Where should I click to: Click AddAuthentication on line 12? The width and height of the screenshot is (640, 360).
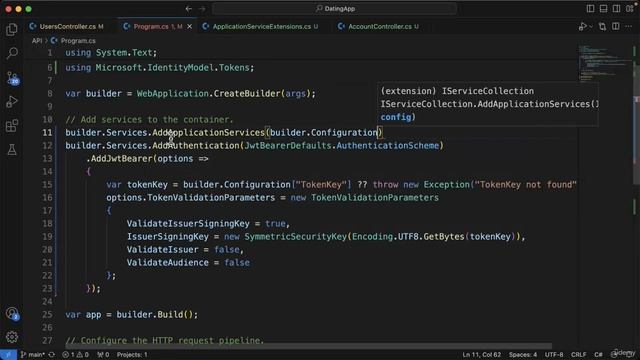pyautogui.click(x=196, y=146)
